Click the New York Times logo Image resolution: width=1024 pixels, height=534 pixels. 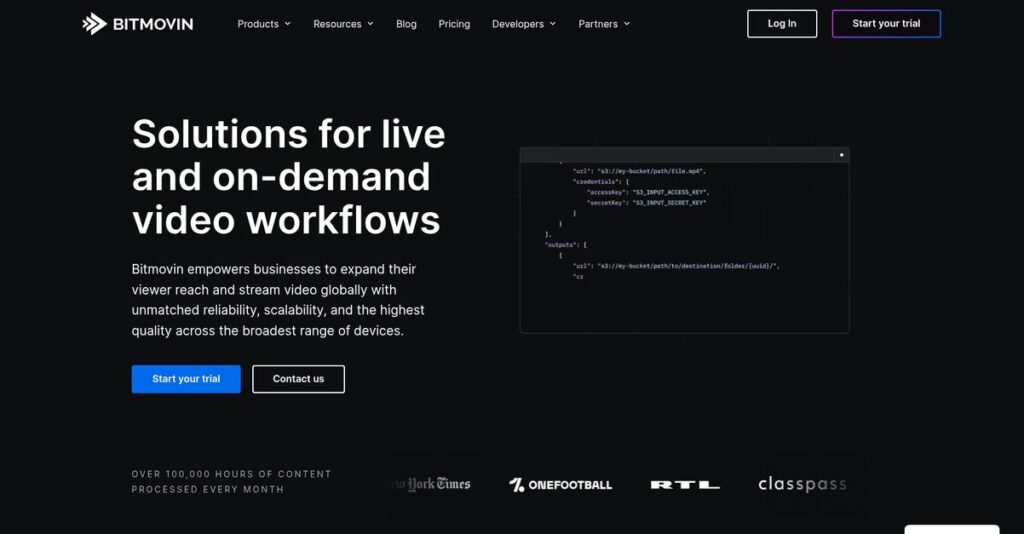431,484
